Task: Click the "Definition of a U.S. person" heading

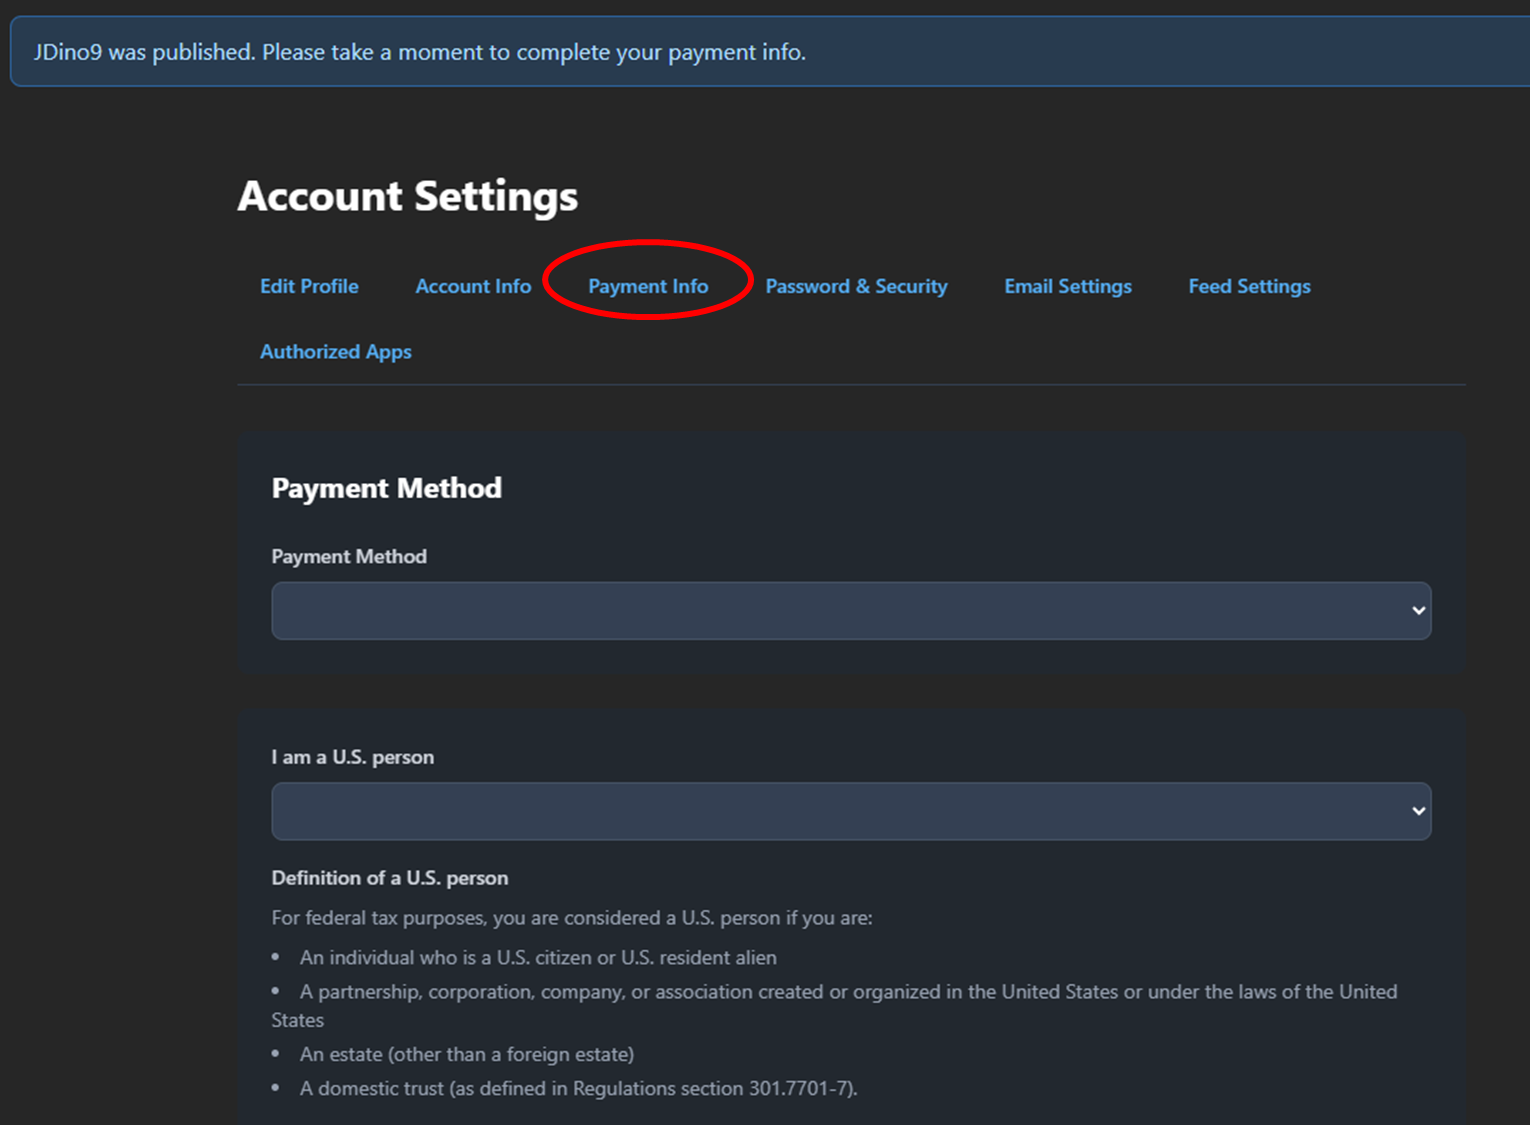Action: (390, 878)
